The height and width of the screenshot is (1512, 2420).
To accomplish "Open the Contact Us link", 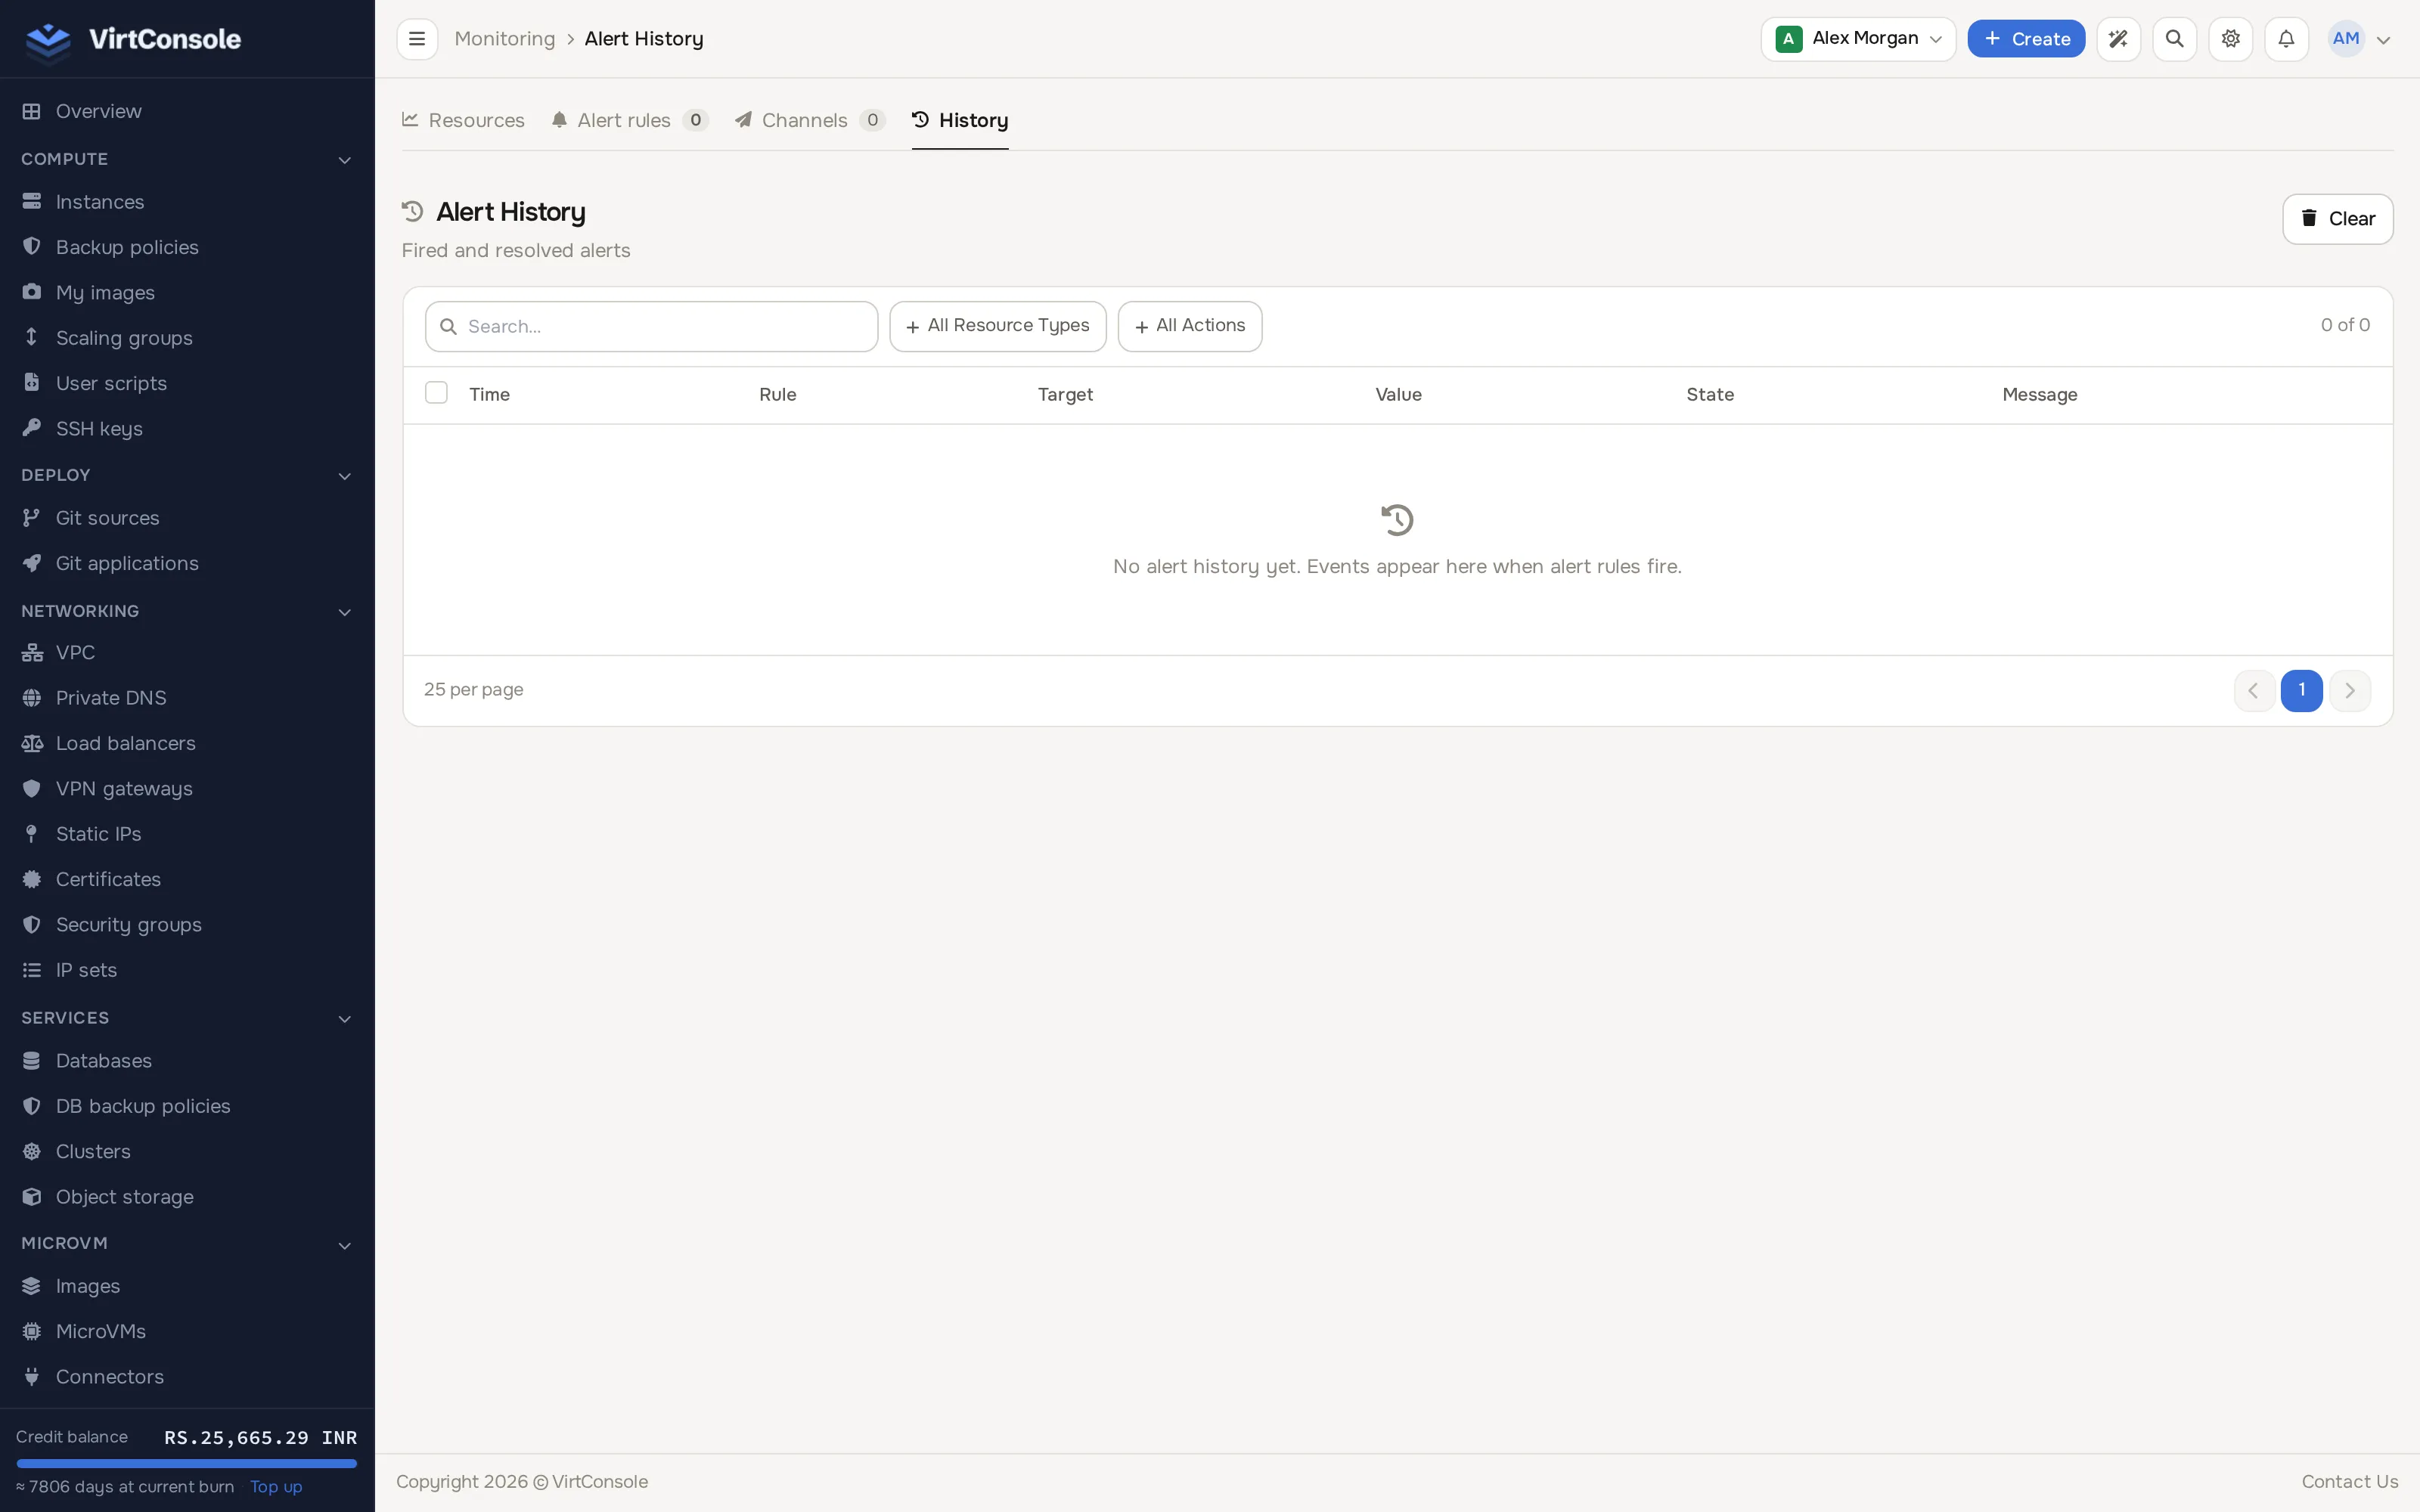I will pos(2349,1482).
